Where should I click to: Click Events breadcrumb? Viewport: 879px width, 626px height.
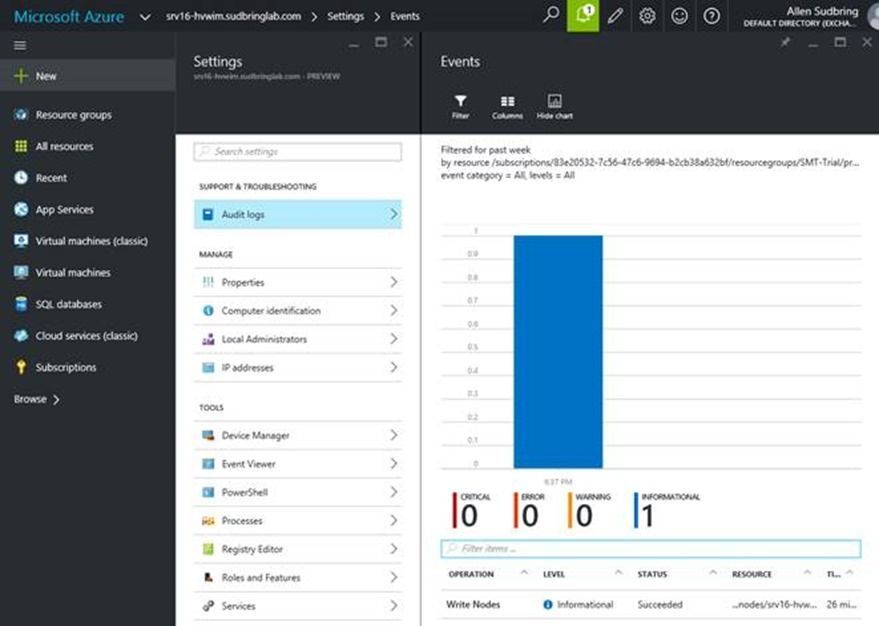point(405,16)
